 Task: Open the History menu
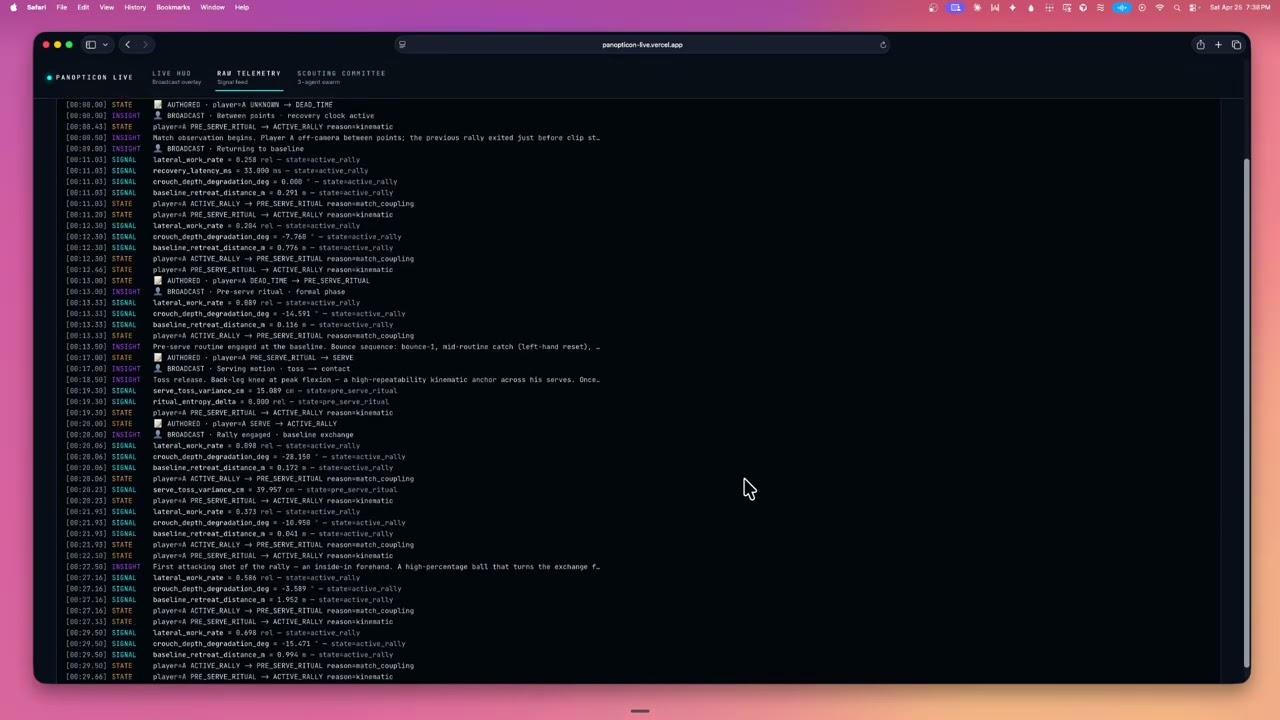click(135, 7)
